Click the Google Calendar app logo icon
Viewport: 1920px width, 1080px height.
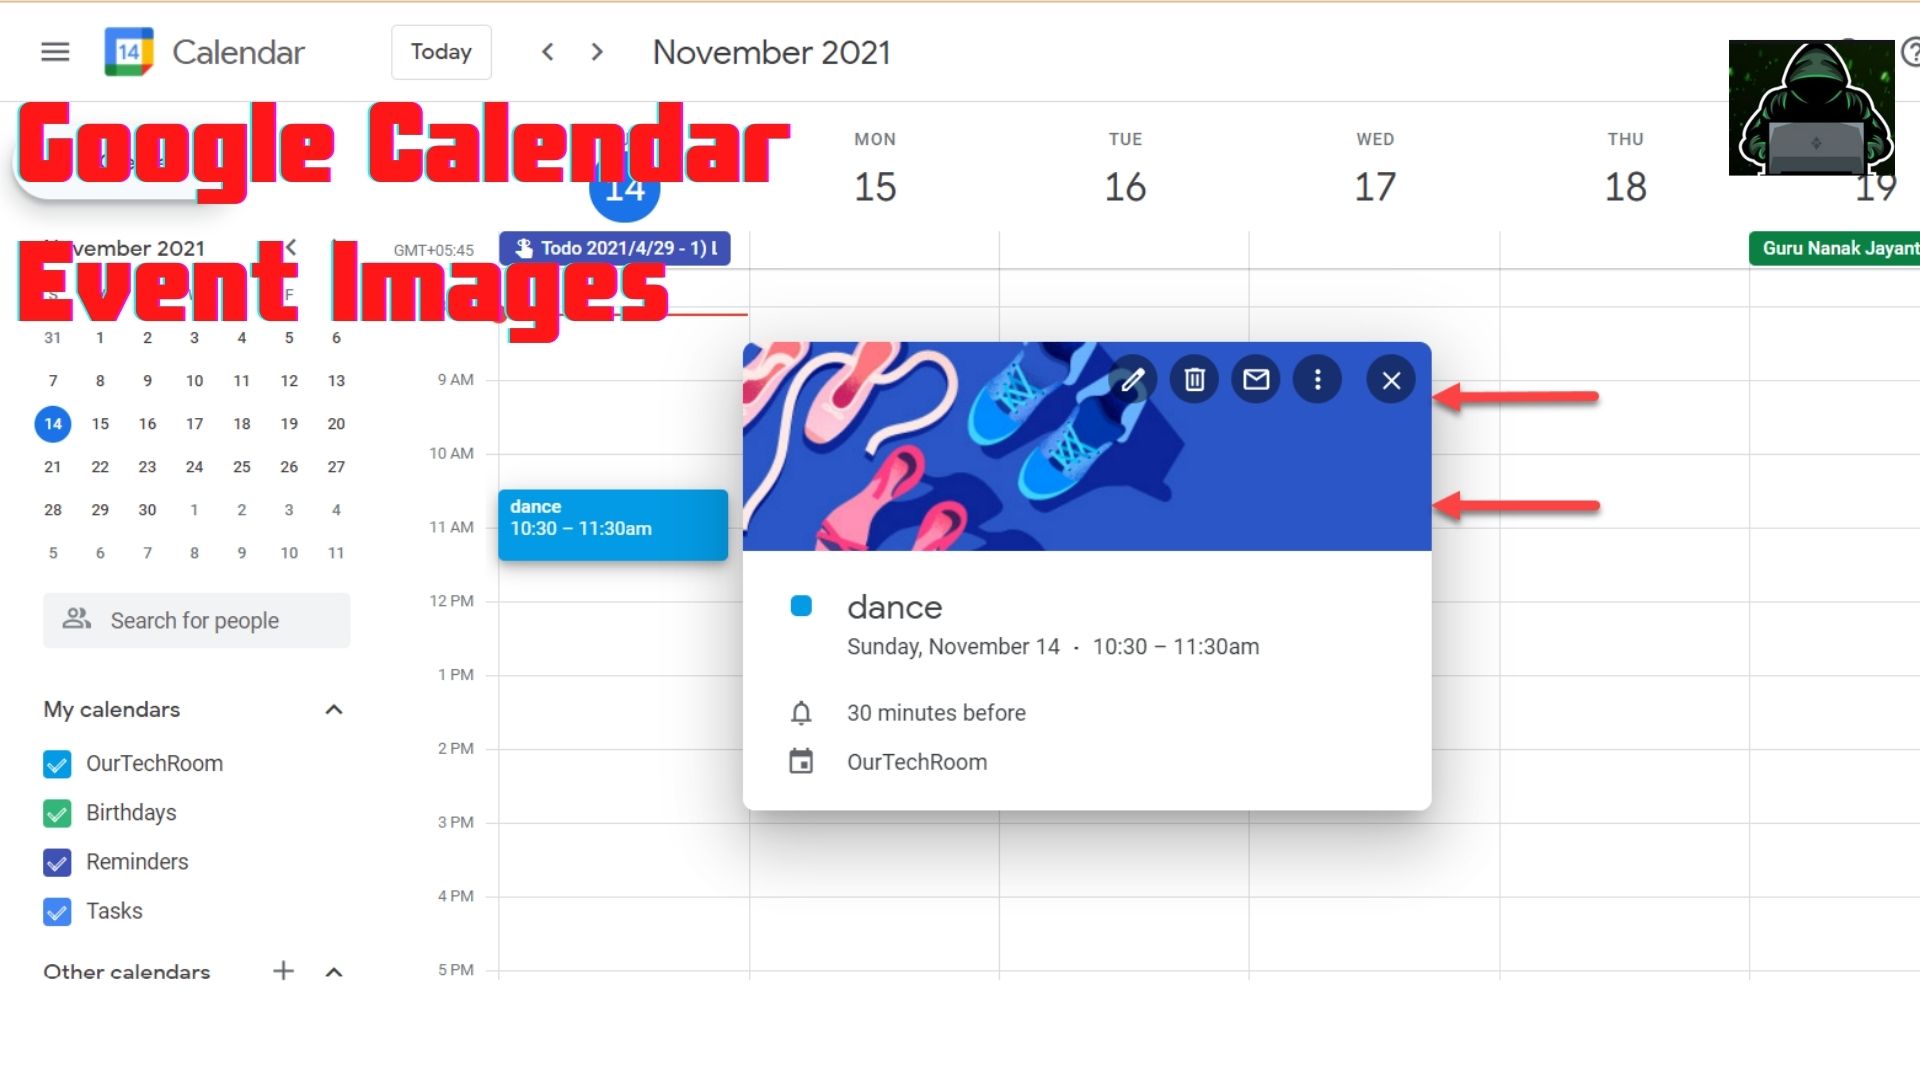pyautogui.click(x=129, y=51)
